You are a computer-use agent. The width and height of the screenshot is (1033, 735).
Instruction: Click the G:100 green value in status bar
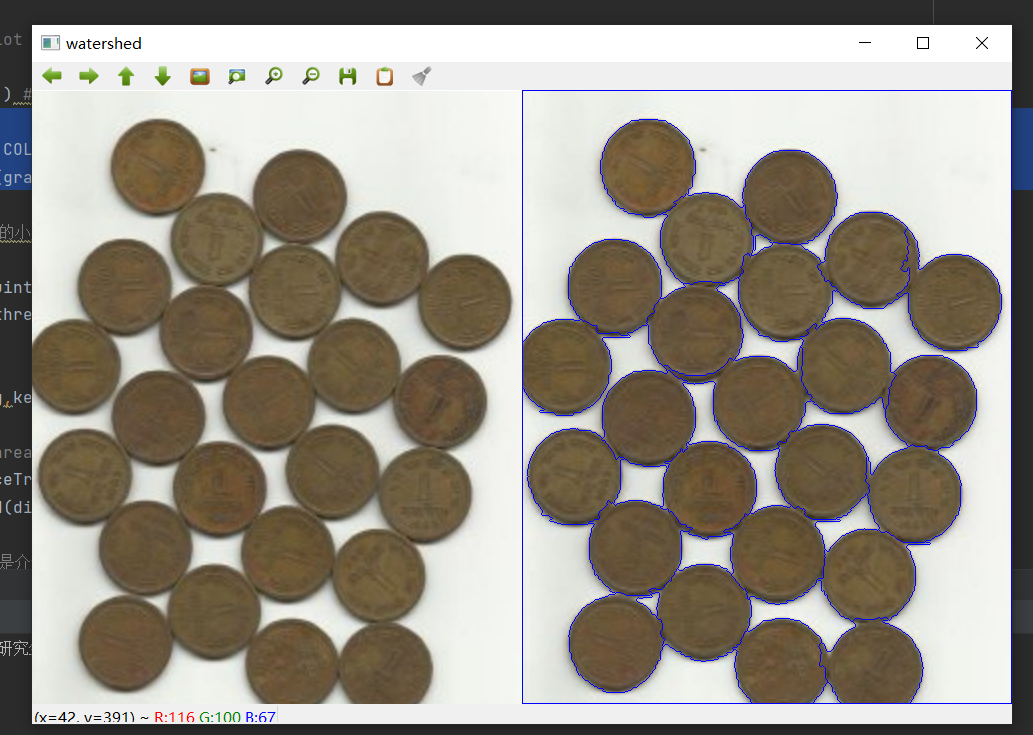(219, 717)
